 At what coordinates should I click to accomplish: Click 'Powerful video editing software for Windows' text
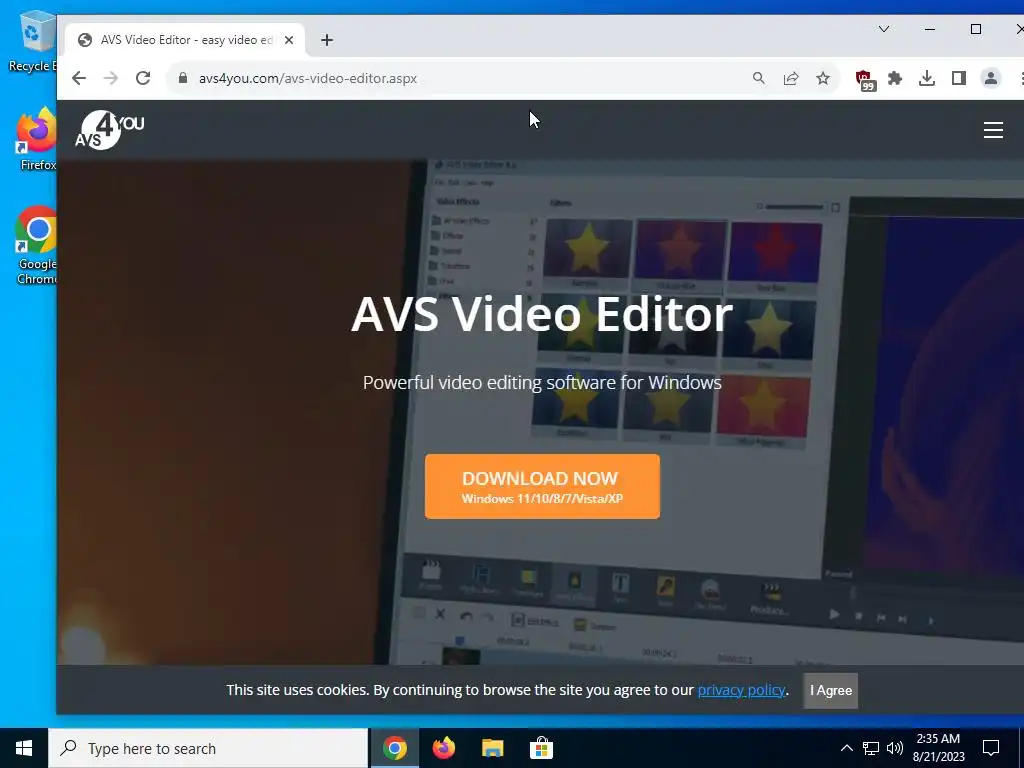(x=542, y=382)
